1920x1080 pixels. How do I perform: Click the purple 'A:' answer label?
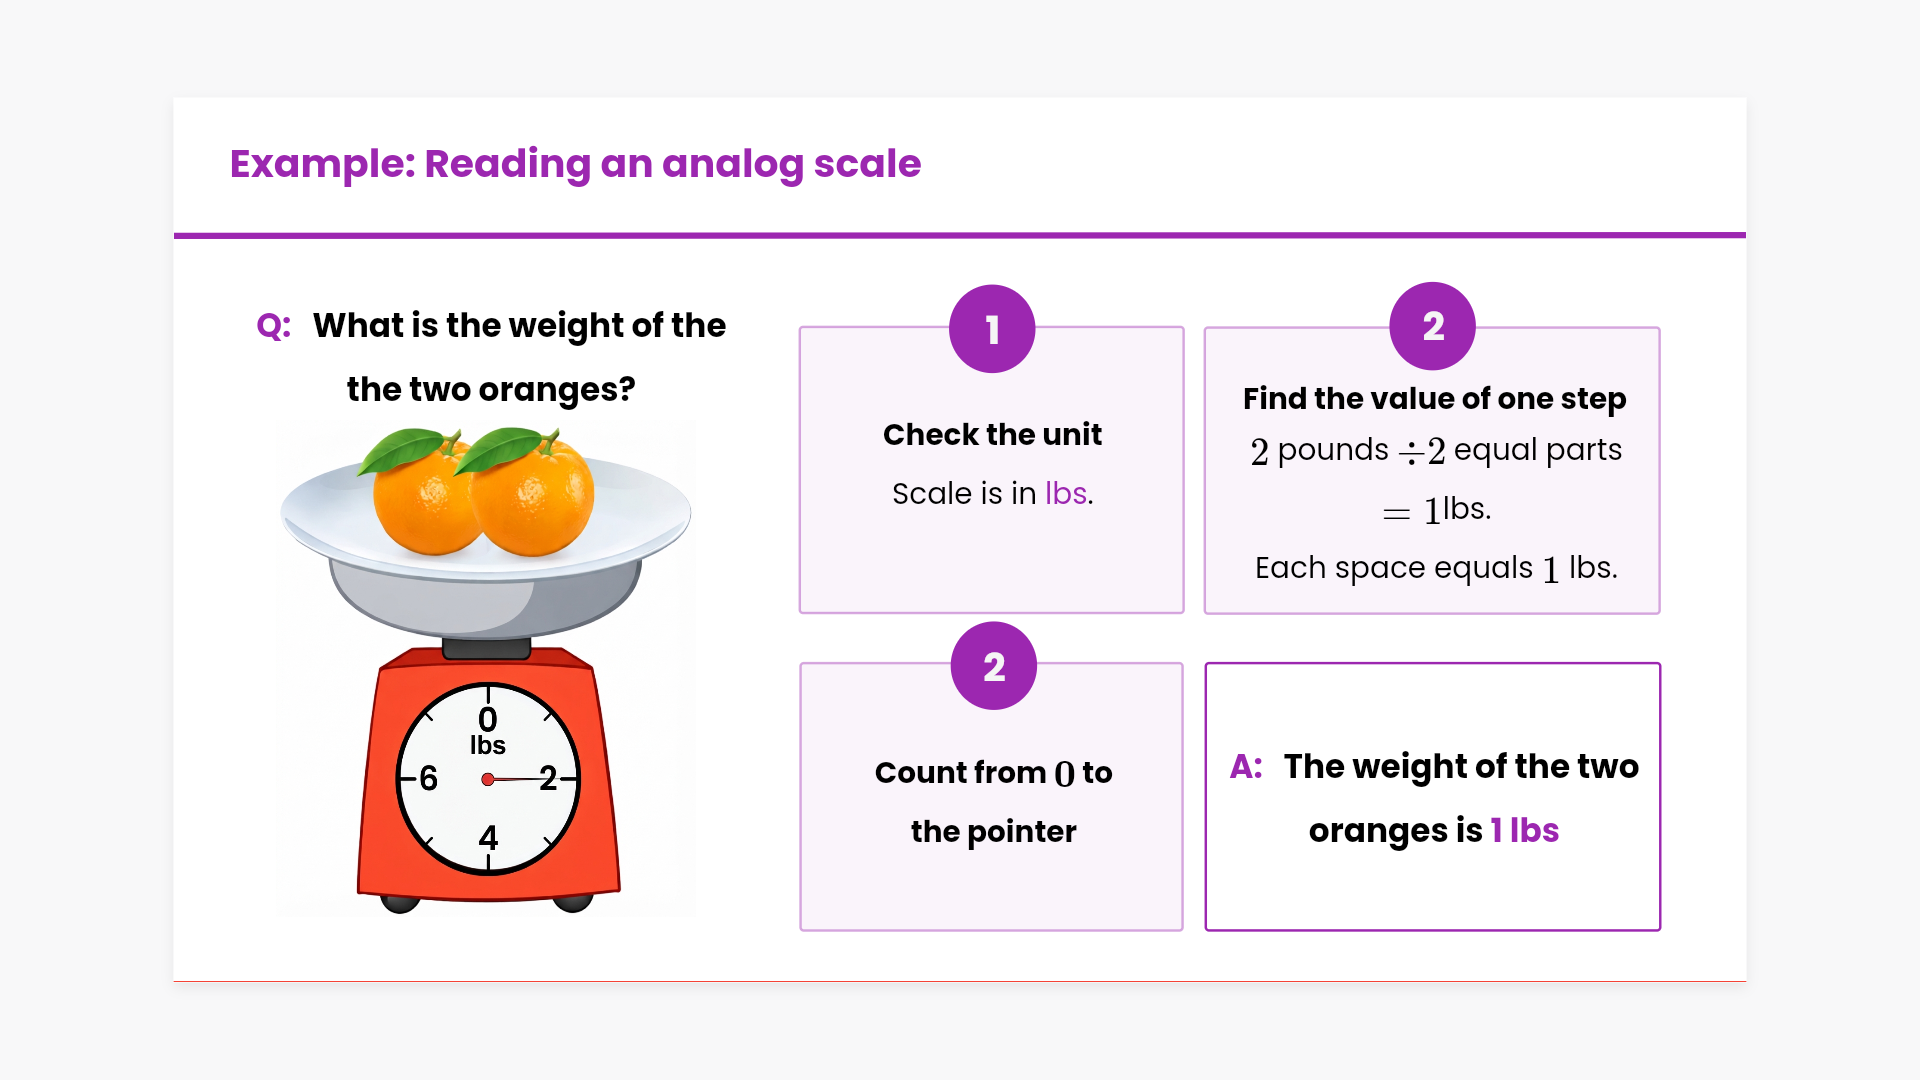[x=1246, y=766]
